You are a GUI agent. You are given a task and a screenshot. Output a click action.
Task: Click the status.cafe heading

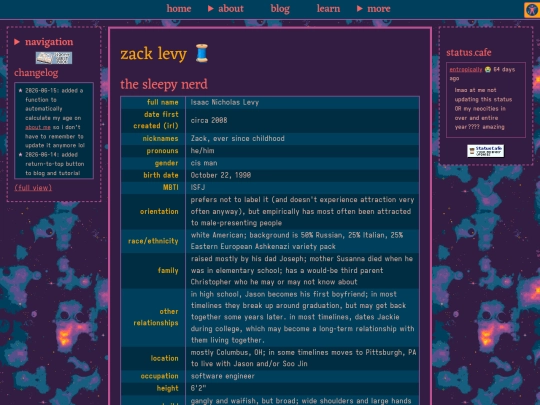469,53
